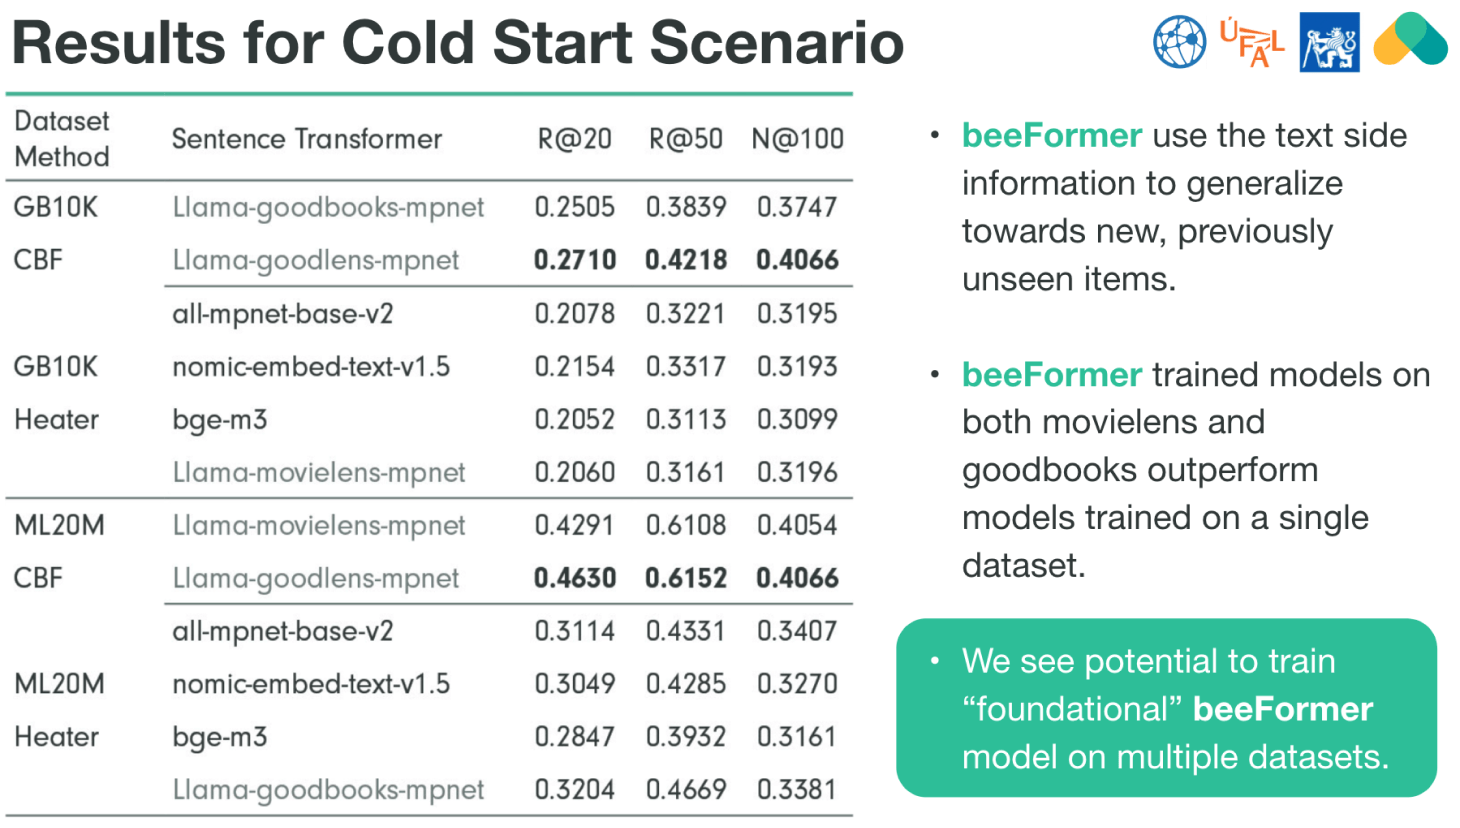Select the 'Sentence Transformer' column header
Viewport: 1460px width, 828px height.
[x=306, y=139]
